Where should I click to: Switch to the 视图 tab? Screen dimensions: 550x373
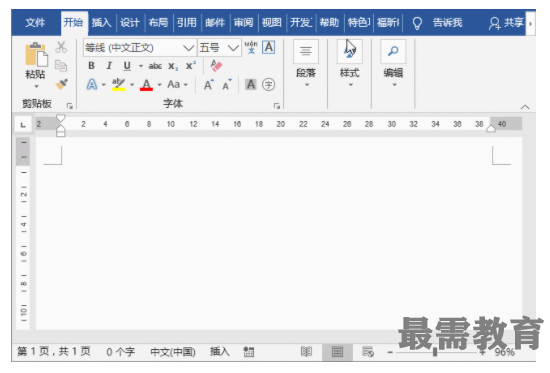[x=272, y=23]
